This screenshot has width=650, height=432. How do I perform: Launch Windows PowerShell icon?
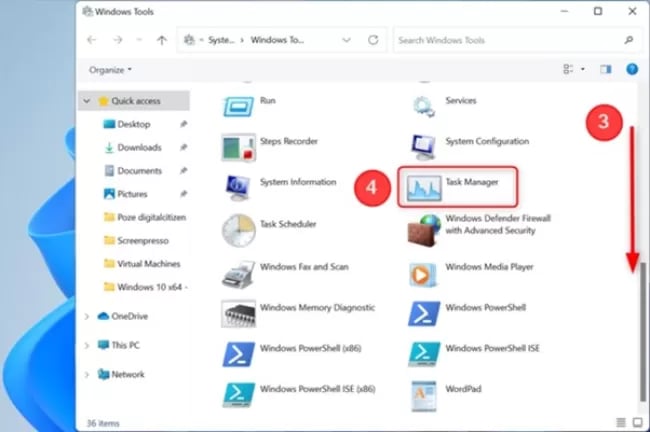coord(423,314)
